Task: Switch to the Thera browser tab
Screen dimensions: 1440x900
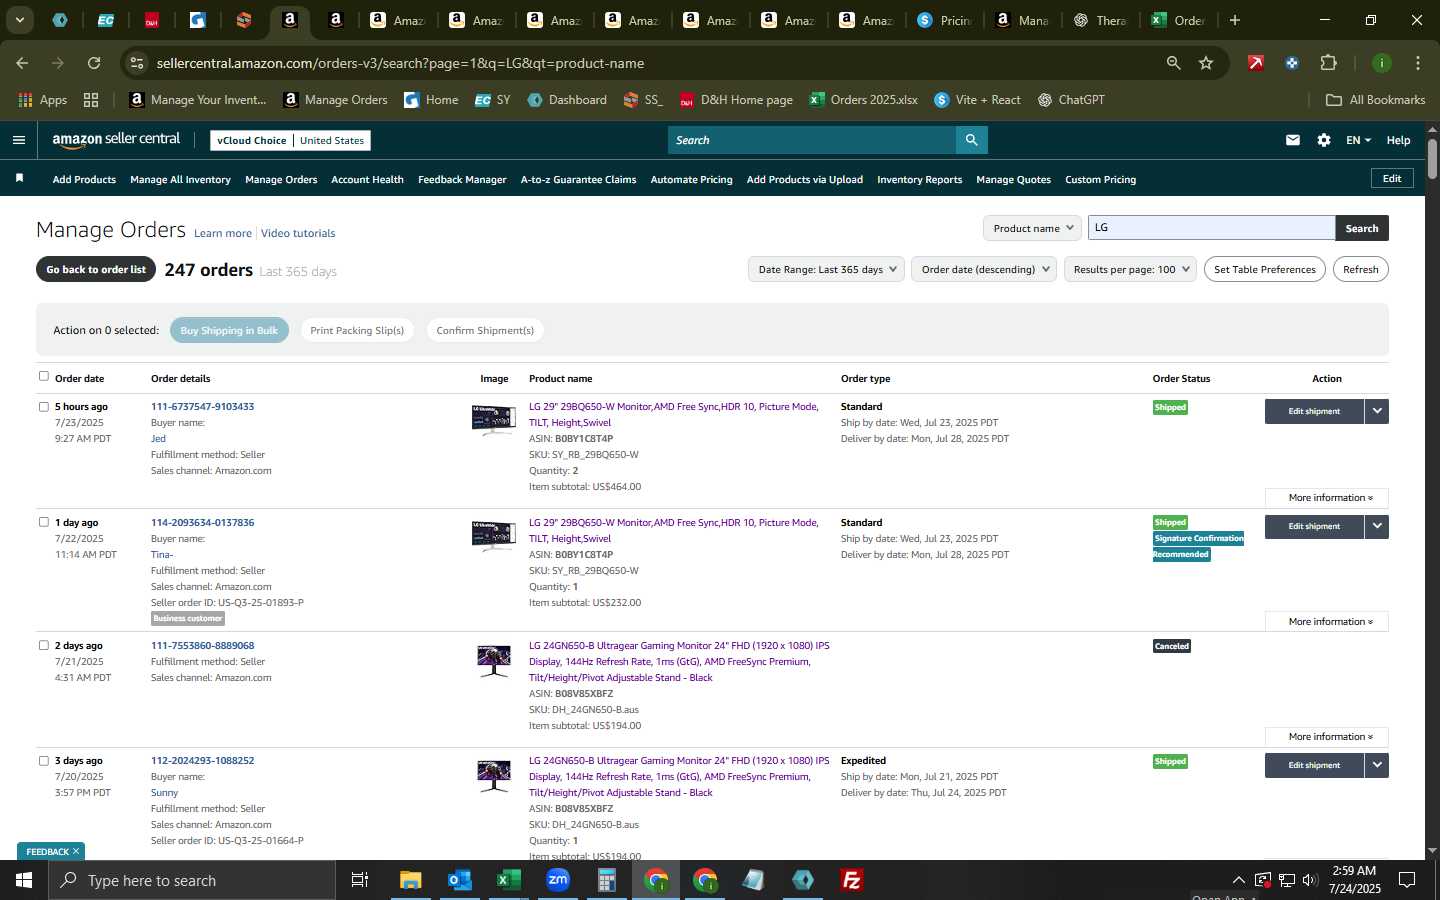Action: click(x=1100, y=20)
